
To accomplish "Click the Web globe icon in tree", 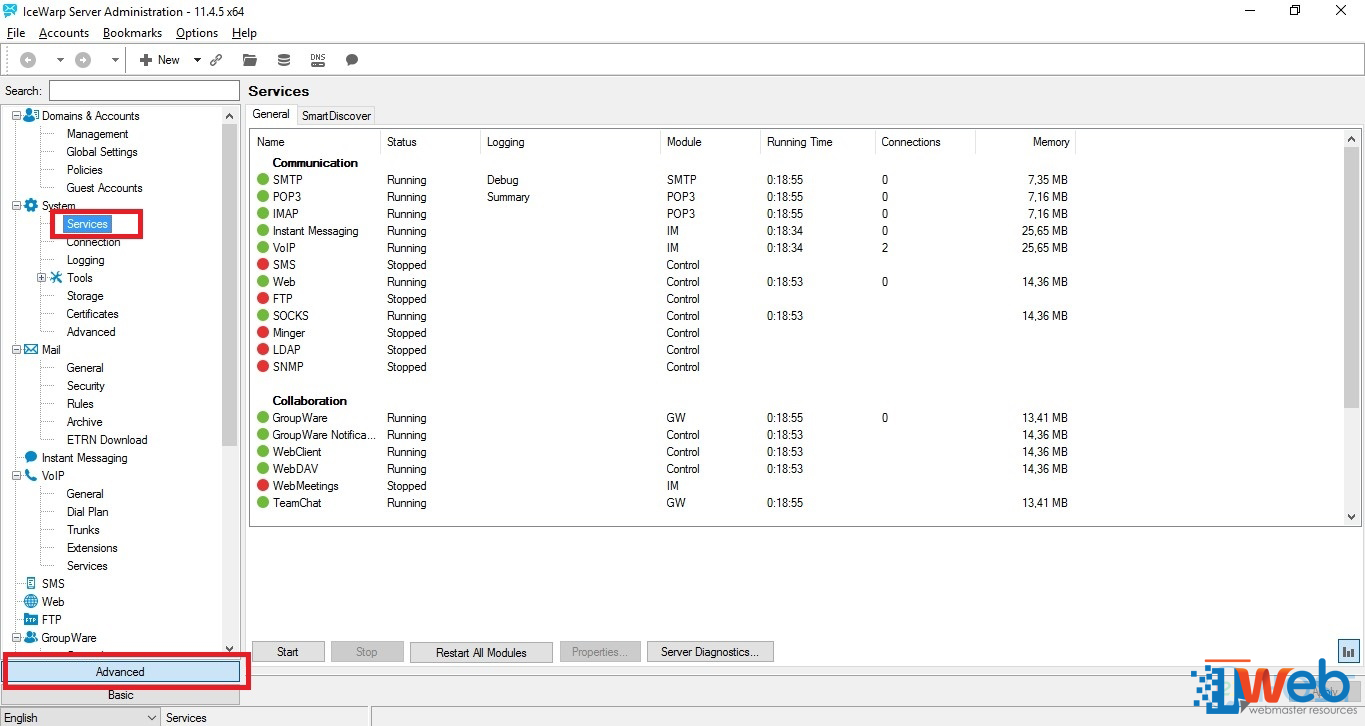I will click(x=31, y=601).
